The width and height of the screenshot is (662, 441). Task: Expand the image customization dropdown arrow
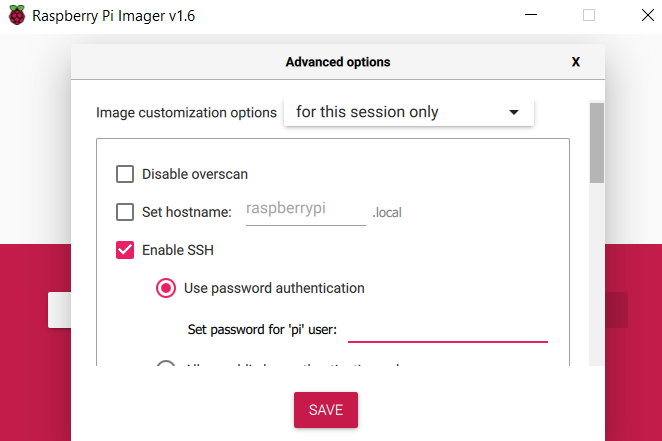click(x=514, y=112)
